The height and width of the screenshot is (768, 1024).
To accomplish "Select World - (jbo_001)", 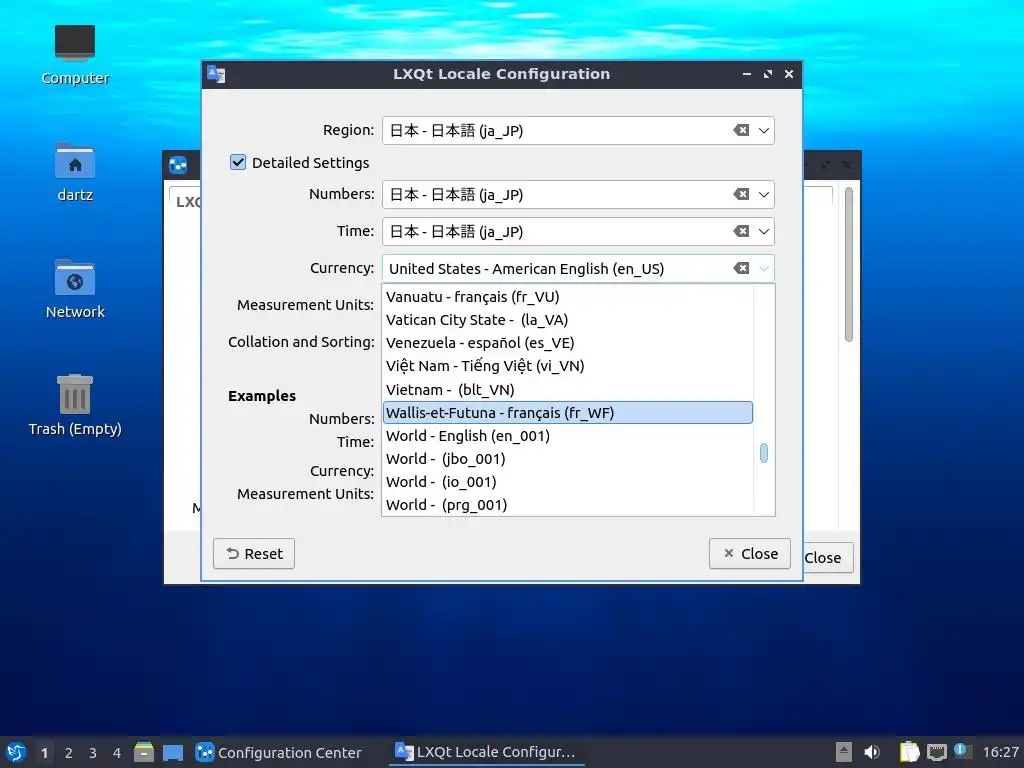I will tap(568, 458).
